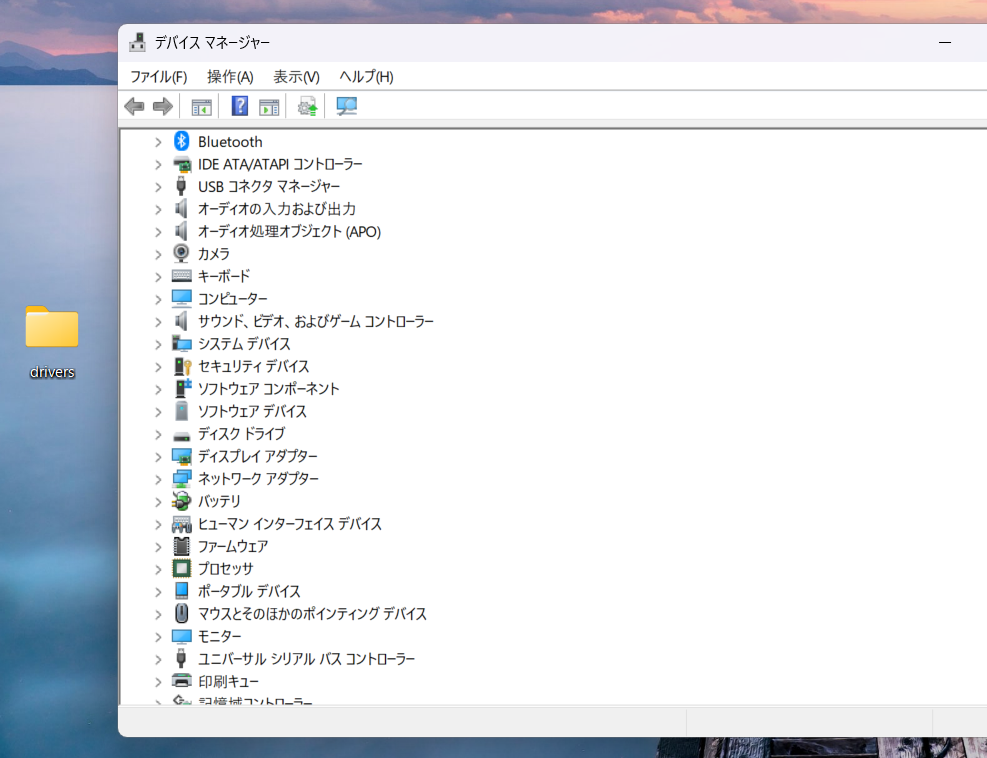Click the scan for hardware changes icon
The height and width of the screenshot is (758, 987).
(346, 106)
